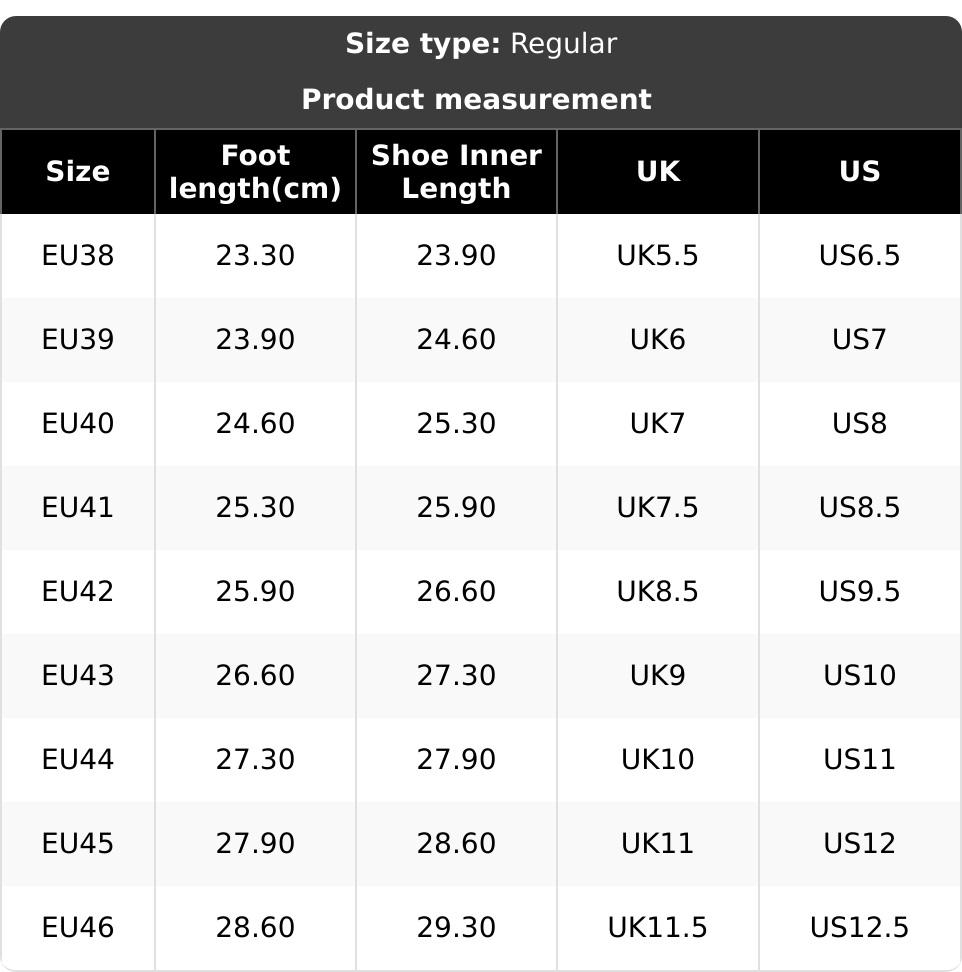
Task: Click the US column header
Action: click(859, 172)
